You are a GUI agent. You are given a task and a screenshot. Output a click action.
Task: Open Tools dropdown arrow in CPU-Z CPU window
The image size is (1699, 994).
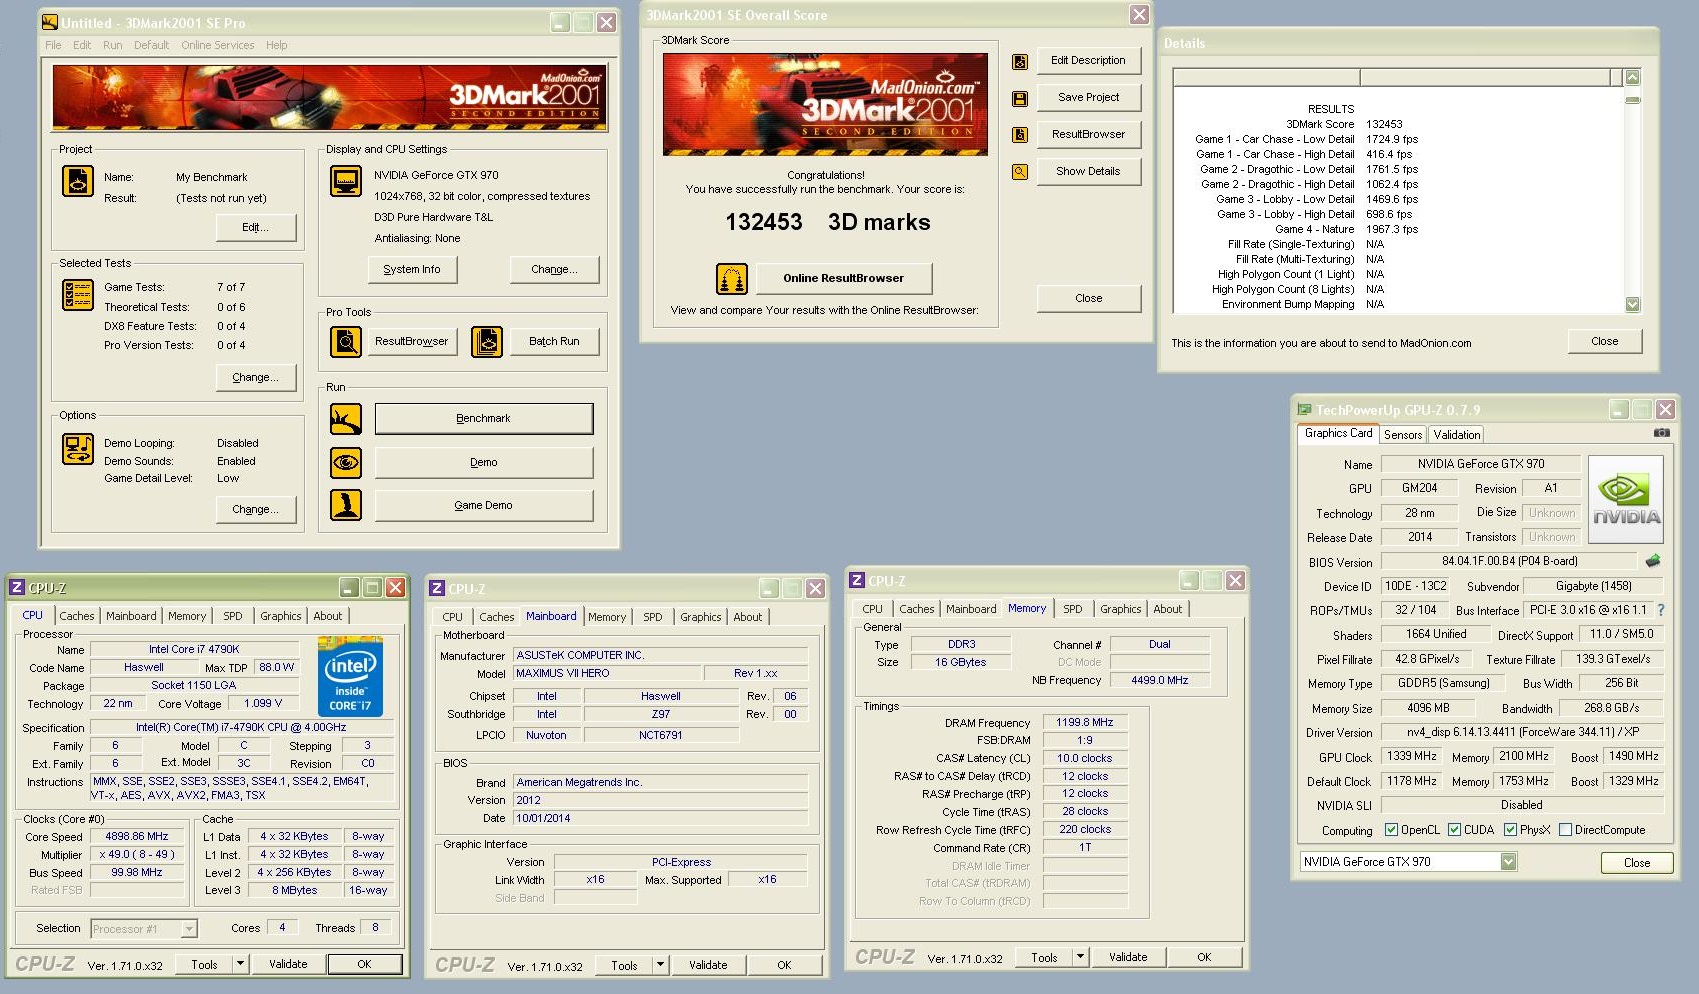click(x=240, y=964)
